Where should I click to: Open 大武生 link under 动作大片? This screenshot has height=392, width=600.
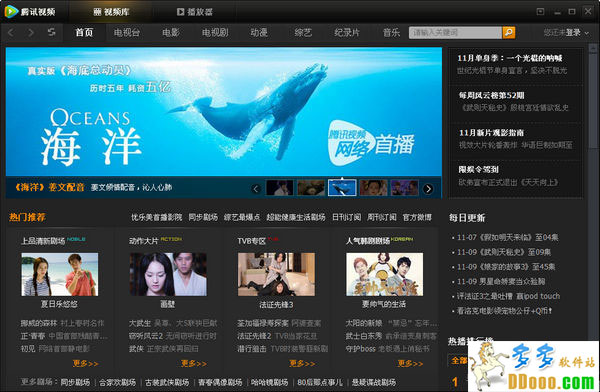pyautogui.click(x=140, y=323)
